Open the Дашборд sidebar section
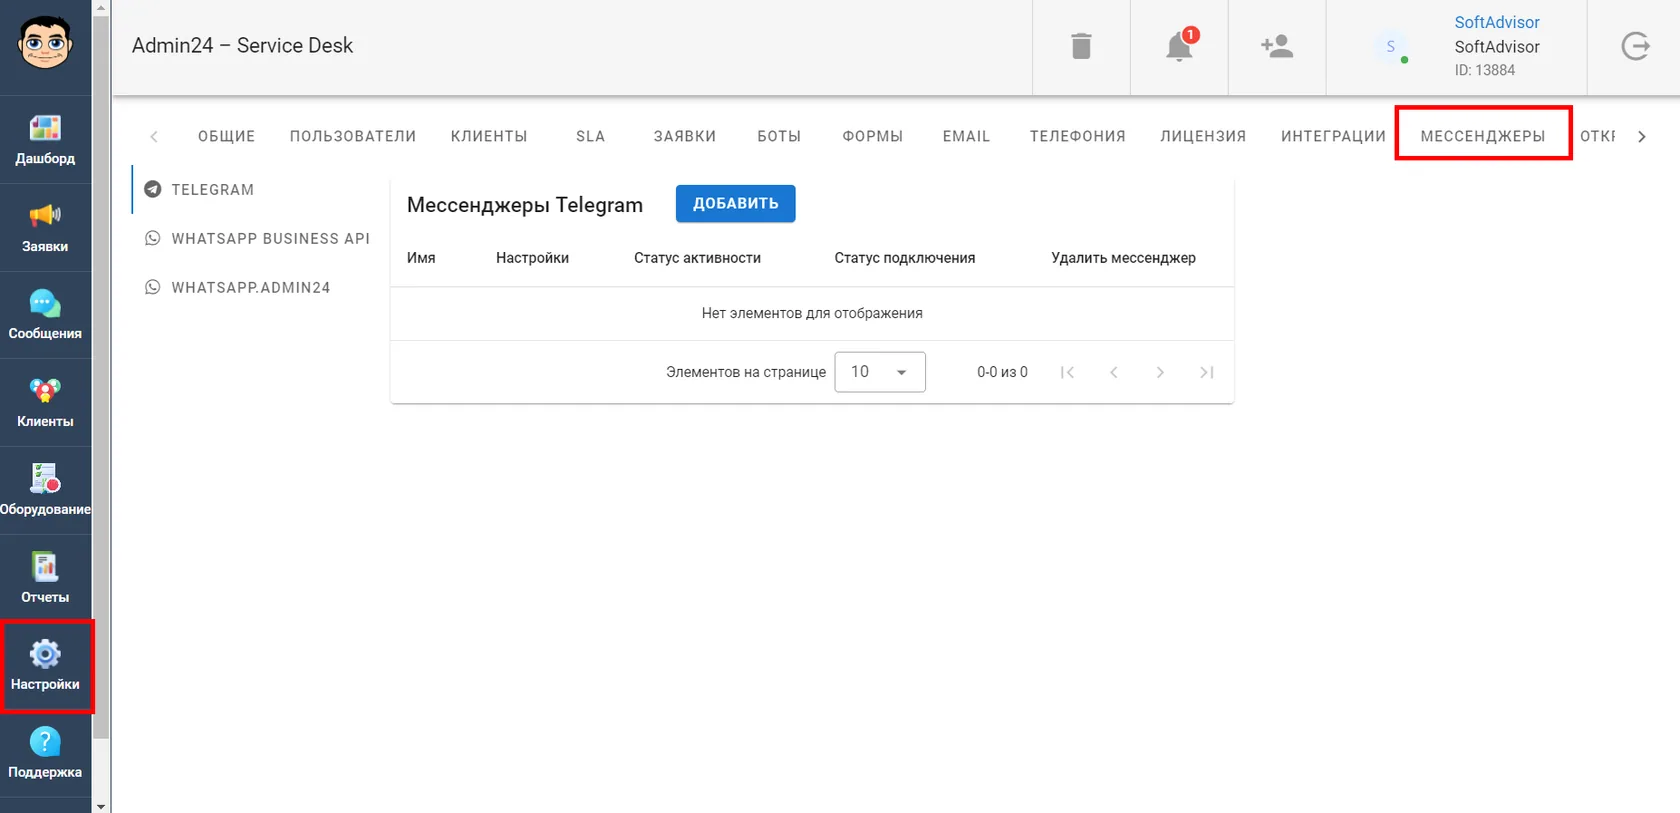The height and width of the screenshot is (813, 1680). (x=45, y=140)
